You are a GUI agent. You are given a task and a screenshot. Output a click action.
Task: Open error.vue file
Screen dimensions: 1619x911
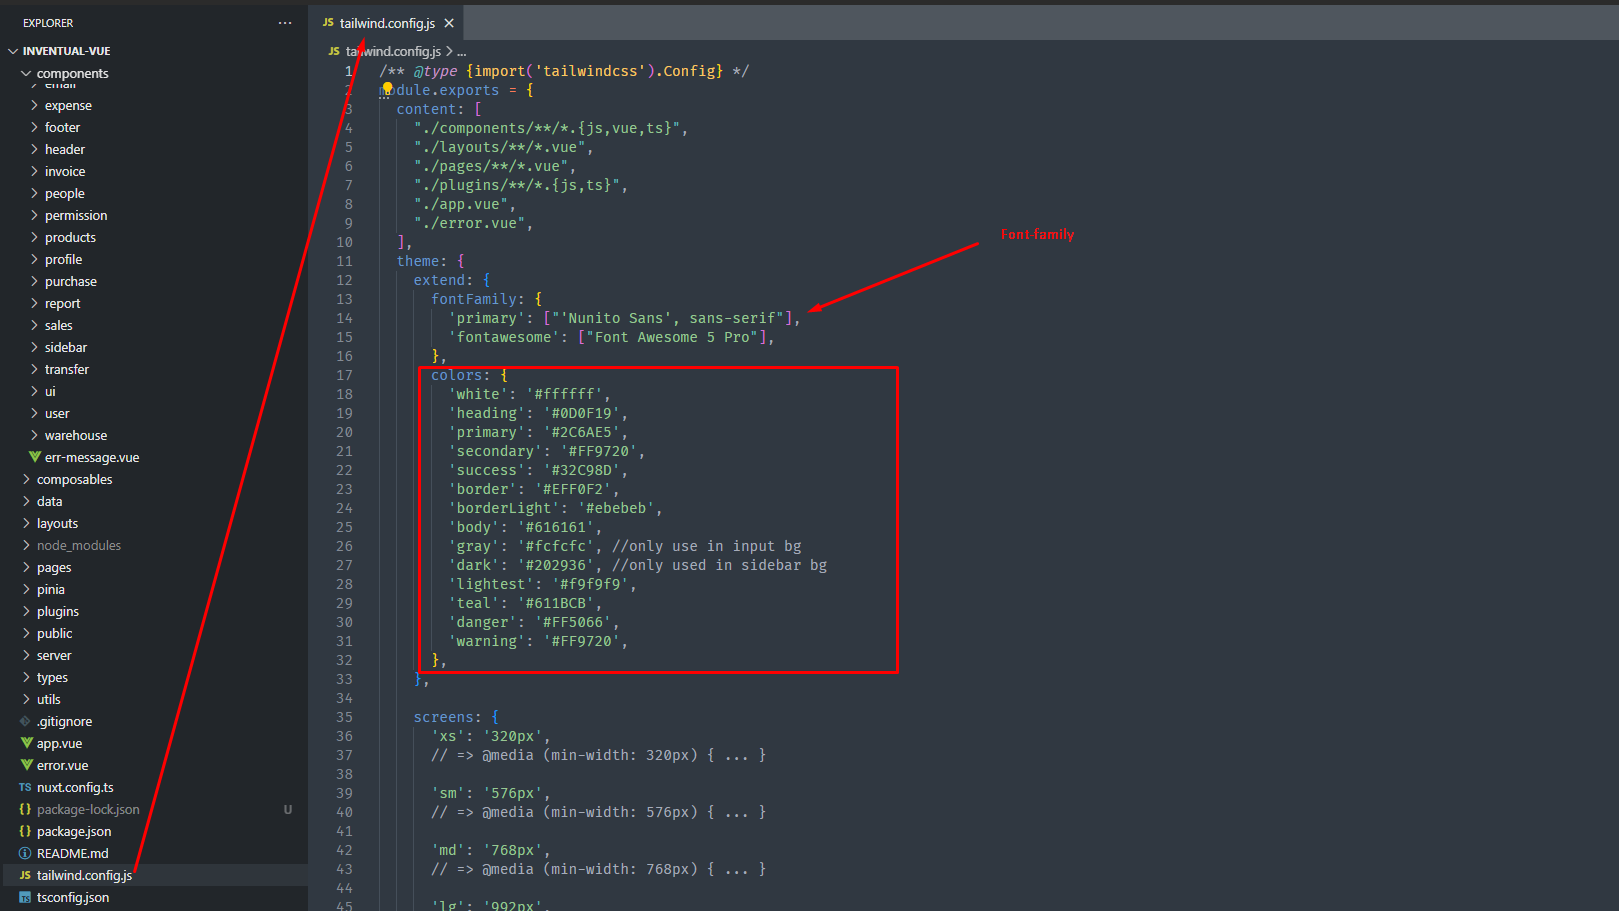(x=62, y=765)
